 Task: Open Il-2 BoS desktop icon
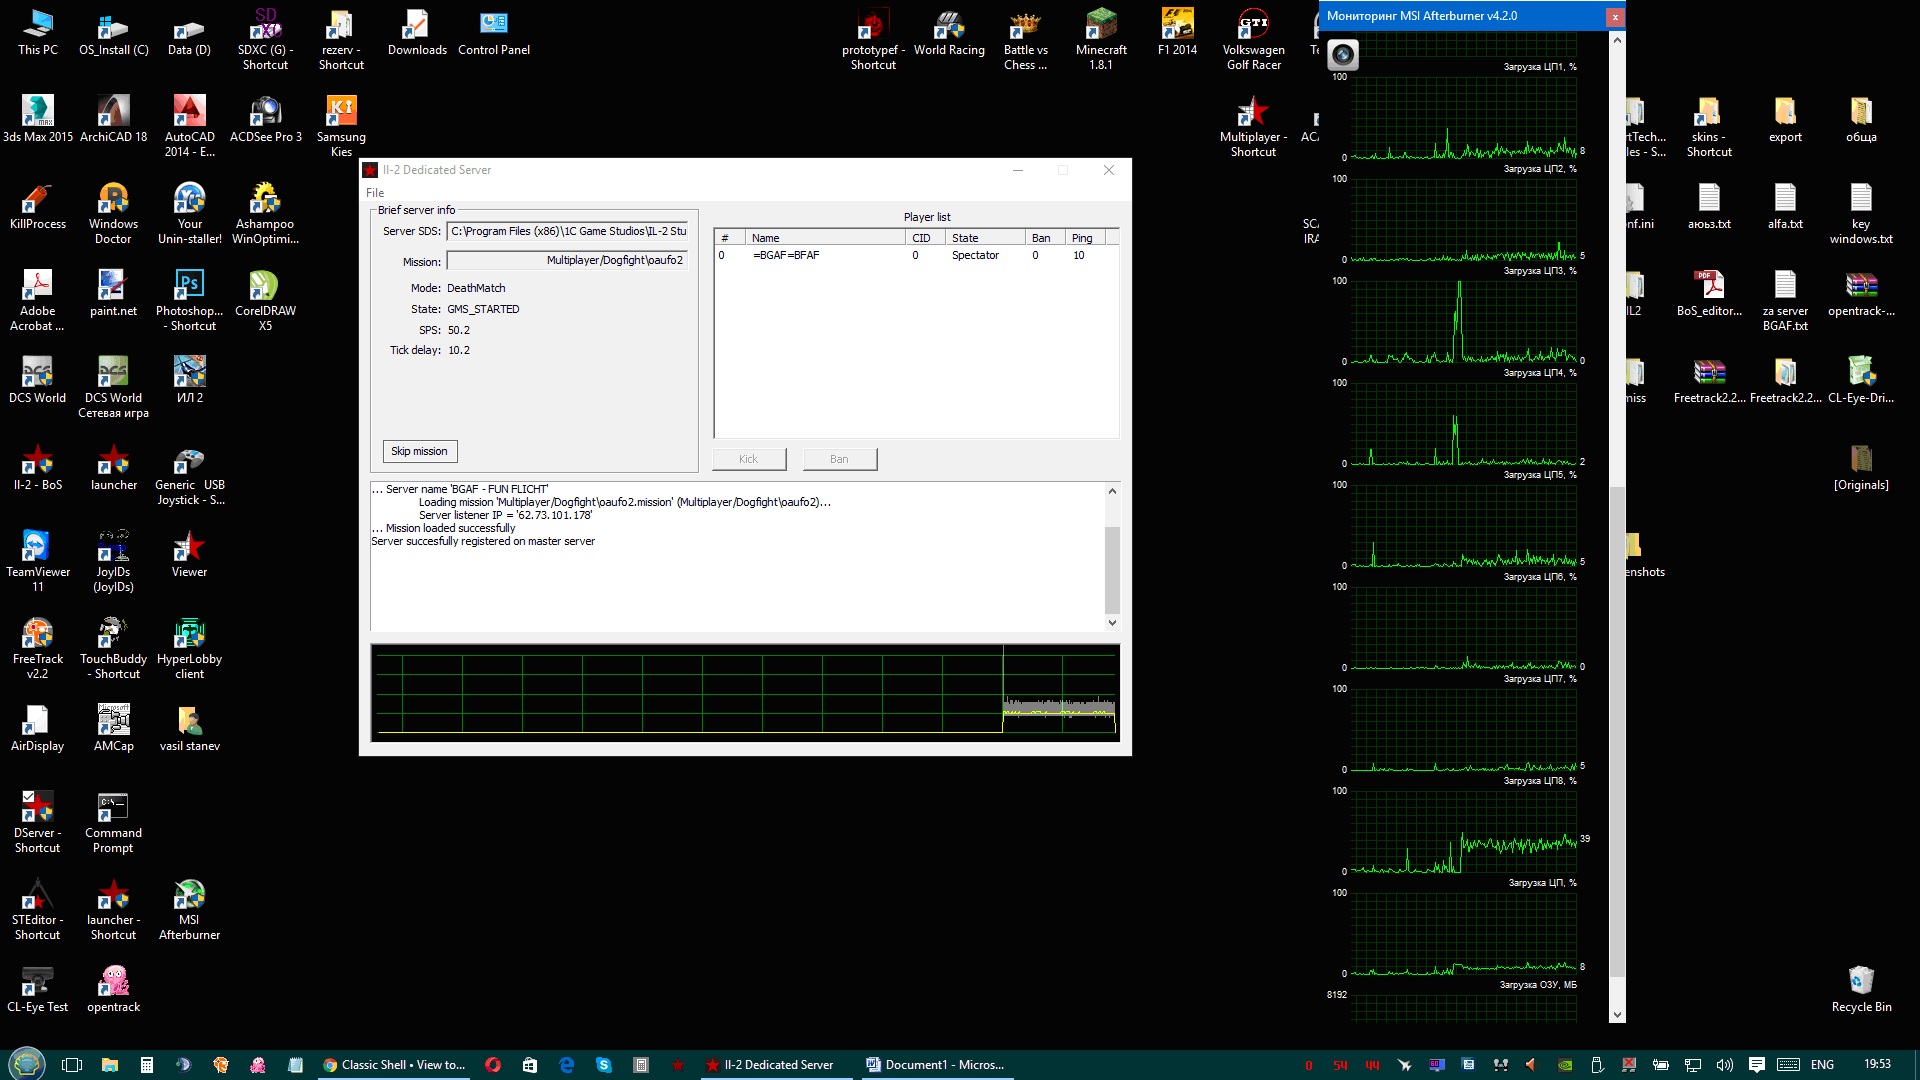pyautogui.click(x=38, y=467)
